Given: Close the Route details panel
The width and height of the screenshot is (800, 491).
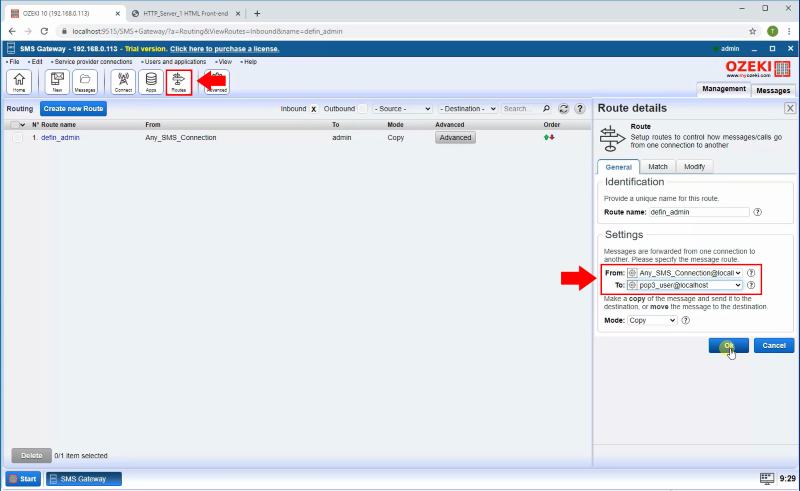Looking at the screenshot, I should [x=790, y=108].
